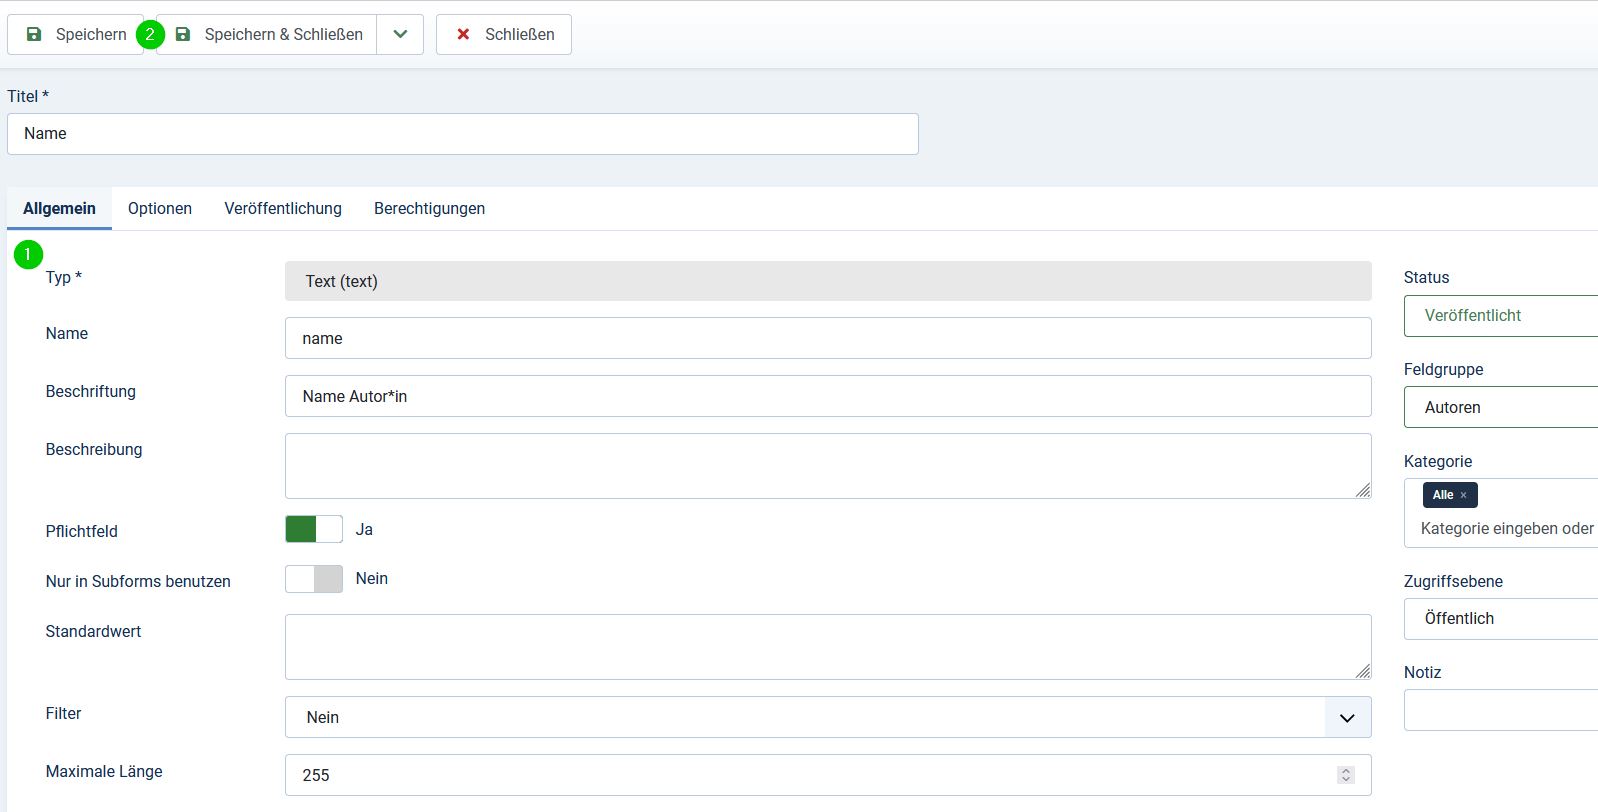
Task: Toggle the Pflichtfeld switch
Action: coord(314,529)
